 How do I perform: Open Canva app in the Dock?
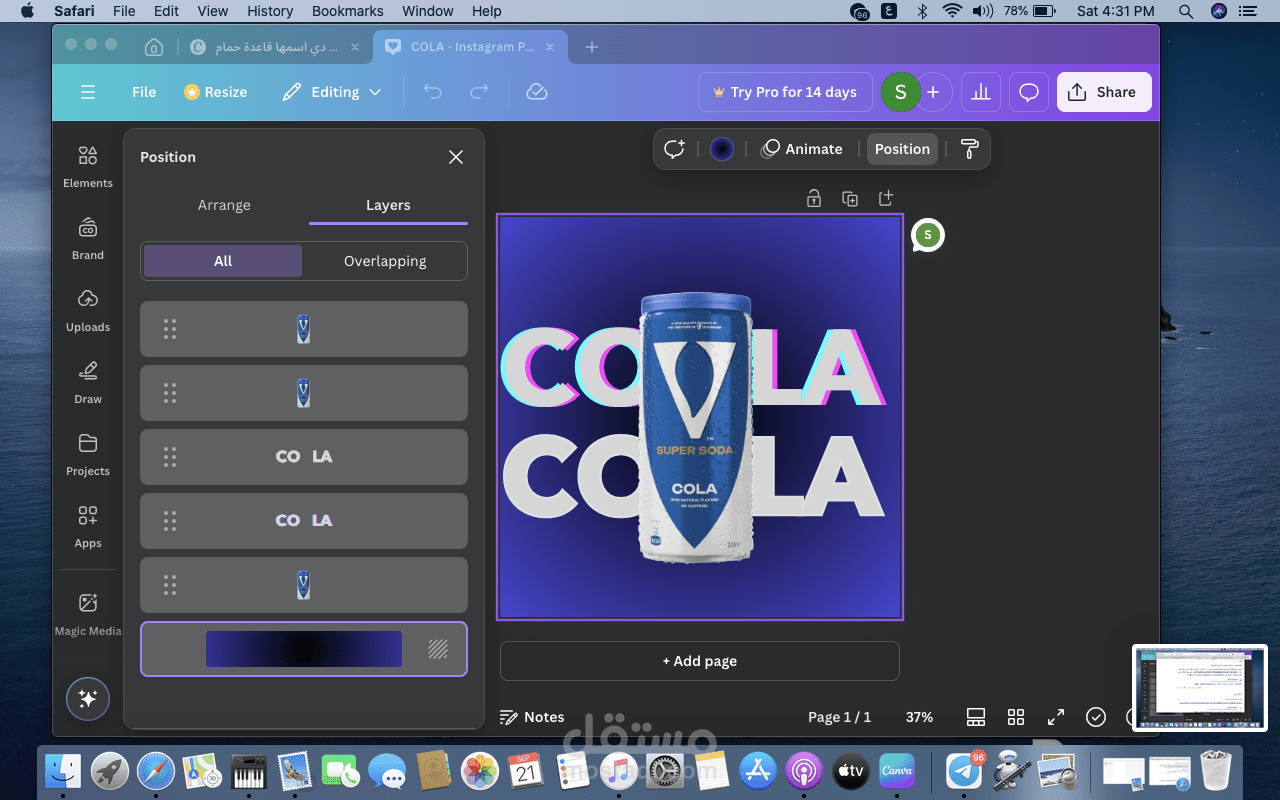point(897,771)
